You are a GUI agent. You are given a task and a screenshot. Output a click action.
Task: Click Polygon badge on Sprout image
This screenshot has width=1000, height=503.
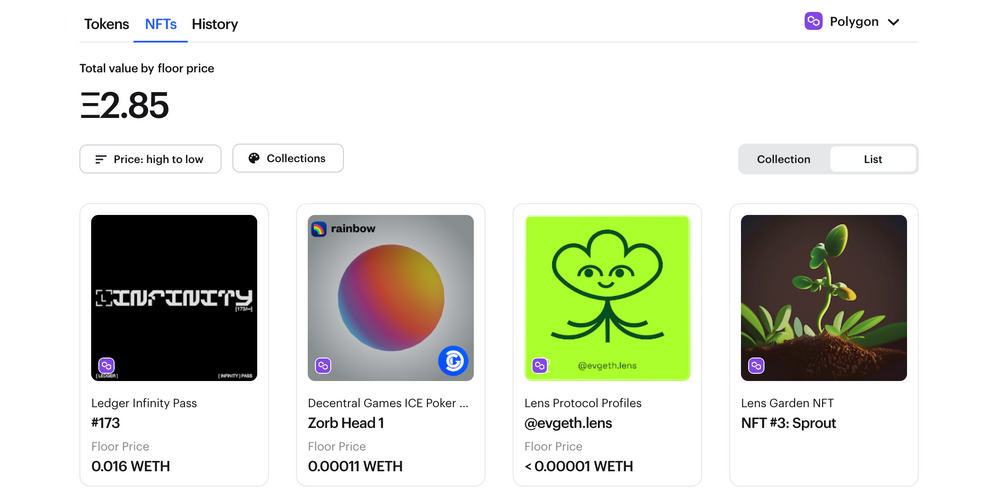coord(756,366)
